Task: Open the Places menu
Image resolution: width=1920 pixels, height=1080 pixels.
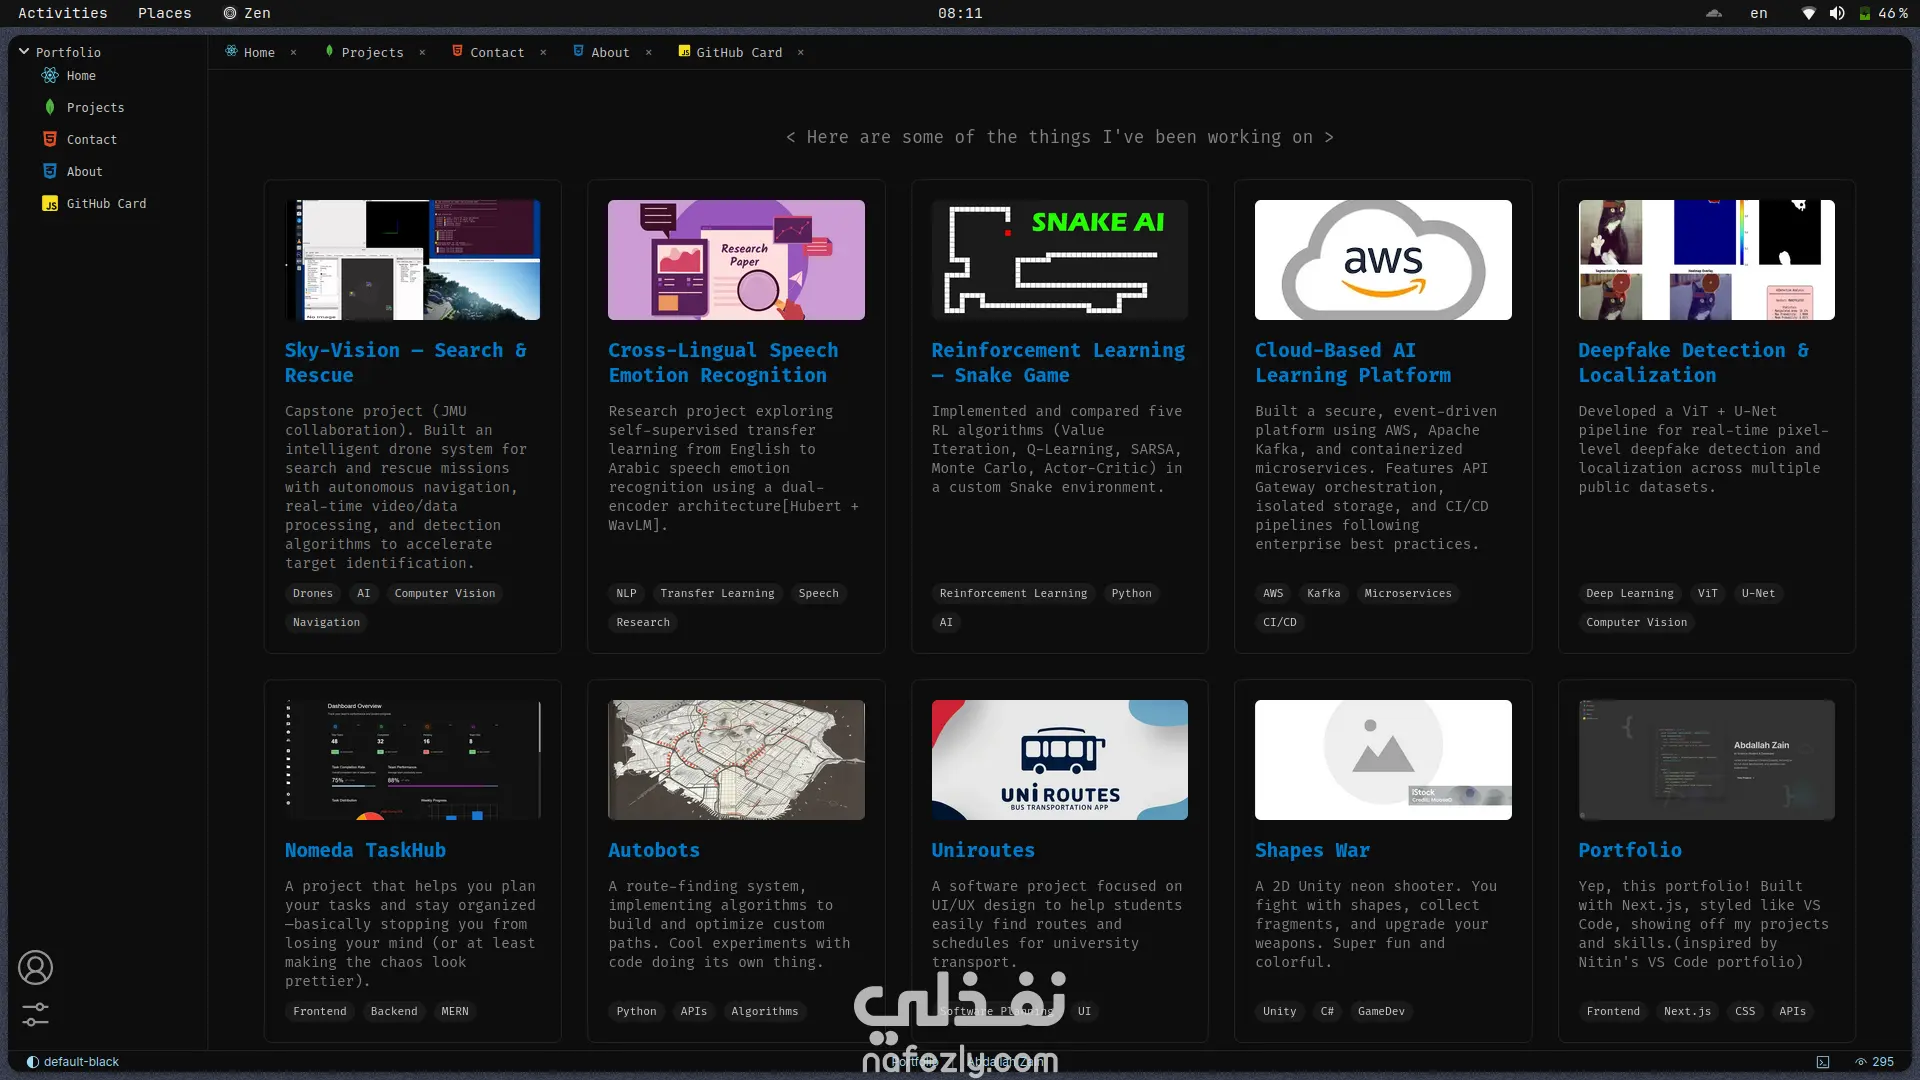Action: pos(164,13)
